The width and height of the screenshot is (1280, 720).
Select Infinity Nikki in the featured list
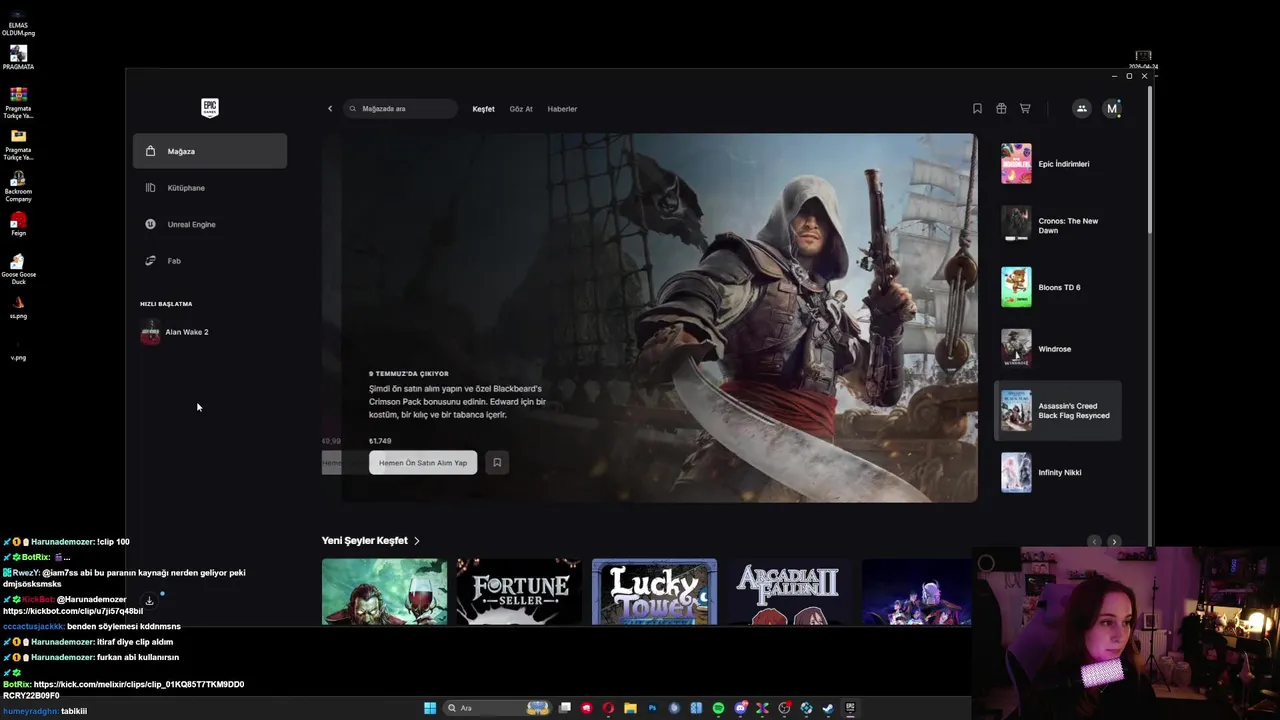pos(1058,472)
